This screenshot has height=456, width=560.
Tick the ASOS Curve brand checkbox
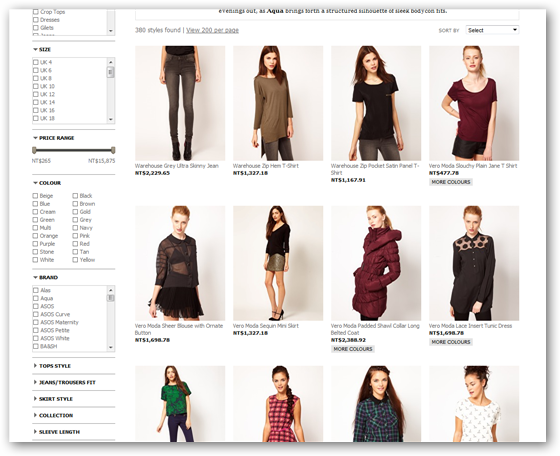pos(35,314)
